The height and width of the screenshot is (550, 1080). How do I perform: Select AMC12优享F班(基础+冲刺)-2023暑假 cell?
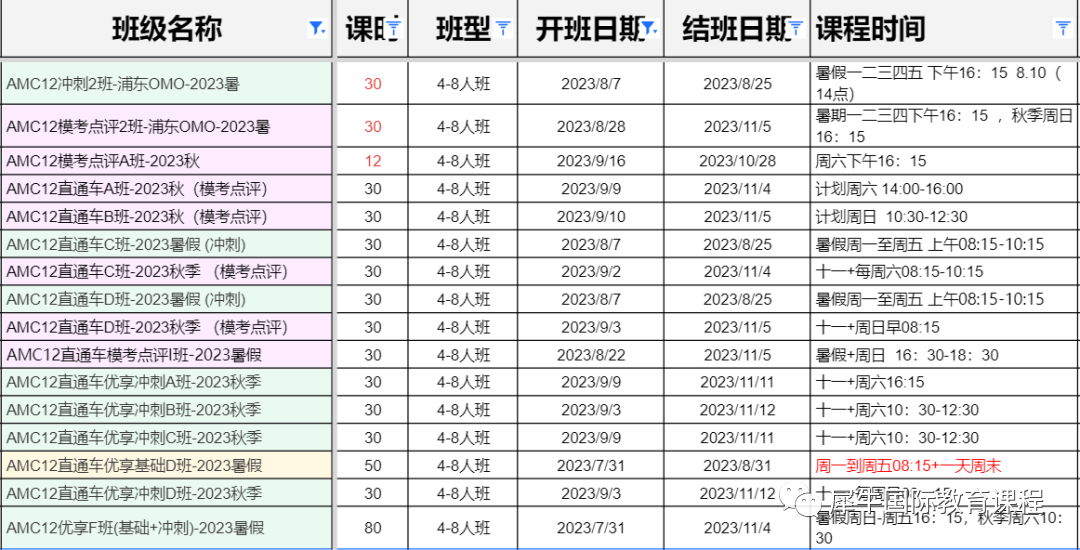[167, 528]
